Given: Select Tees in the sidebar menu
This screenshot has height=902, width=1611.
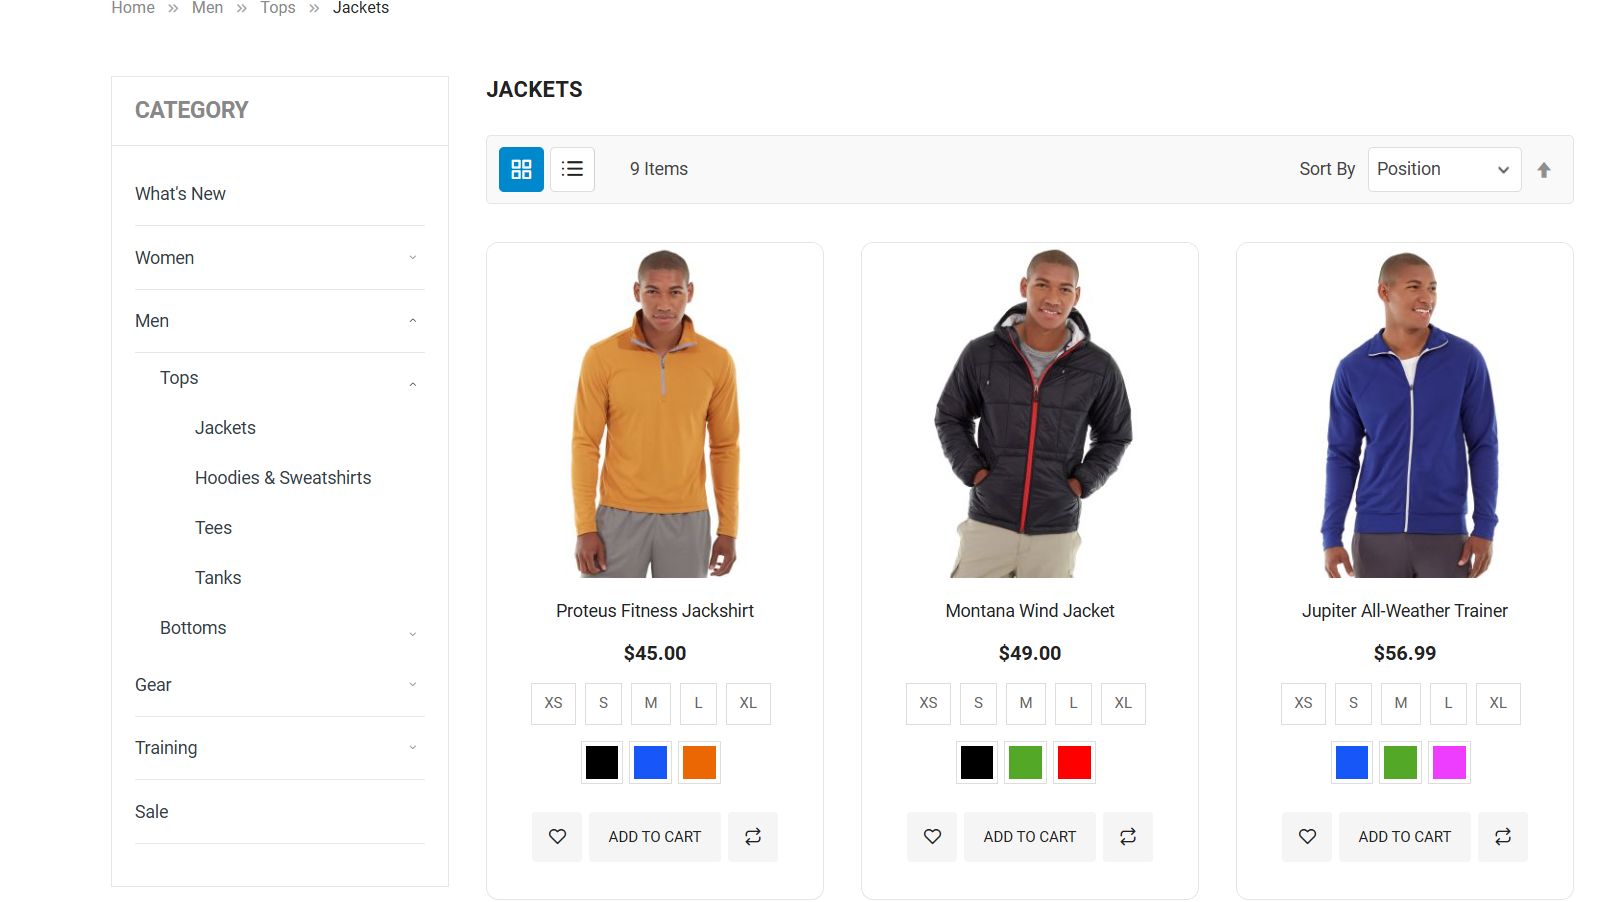Looking at the screenshot, I should click(x=213, y=527).
